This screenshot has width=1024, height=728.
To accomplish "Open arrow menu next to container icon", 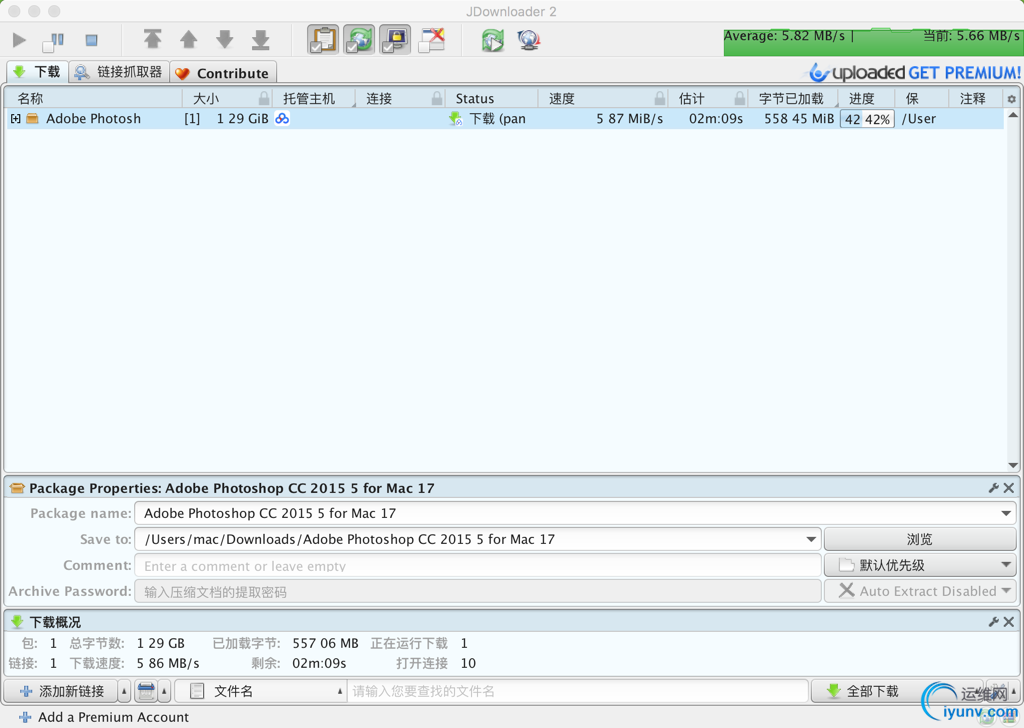I will tap(165, 691).
